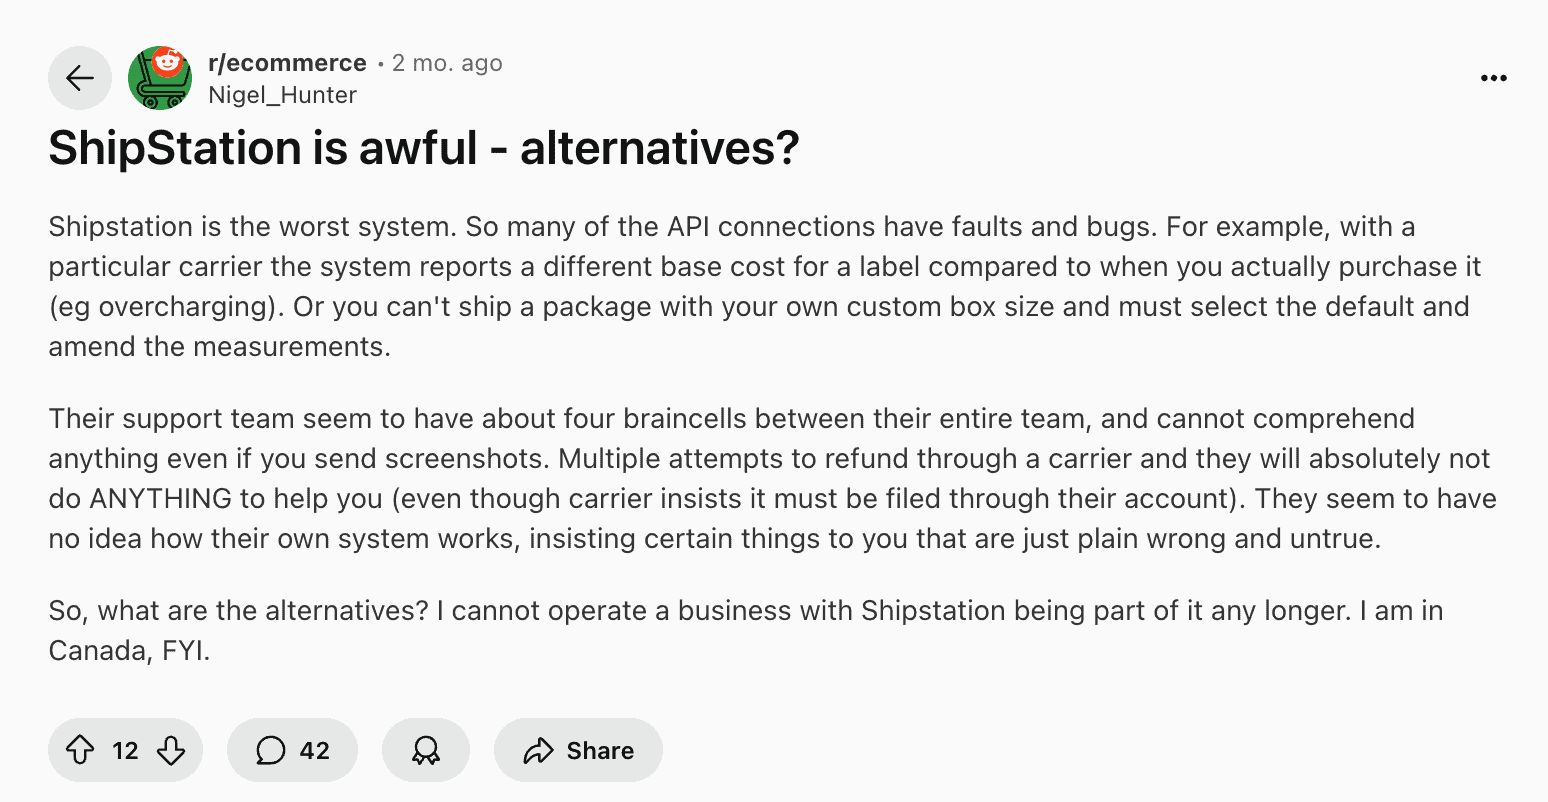Click the share arrow icon
Screen dimensions: 1548x802
click(538, 750)
